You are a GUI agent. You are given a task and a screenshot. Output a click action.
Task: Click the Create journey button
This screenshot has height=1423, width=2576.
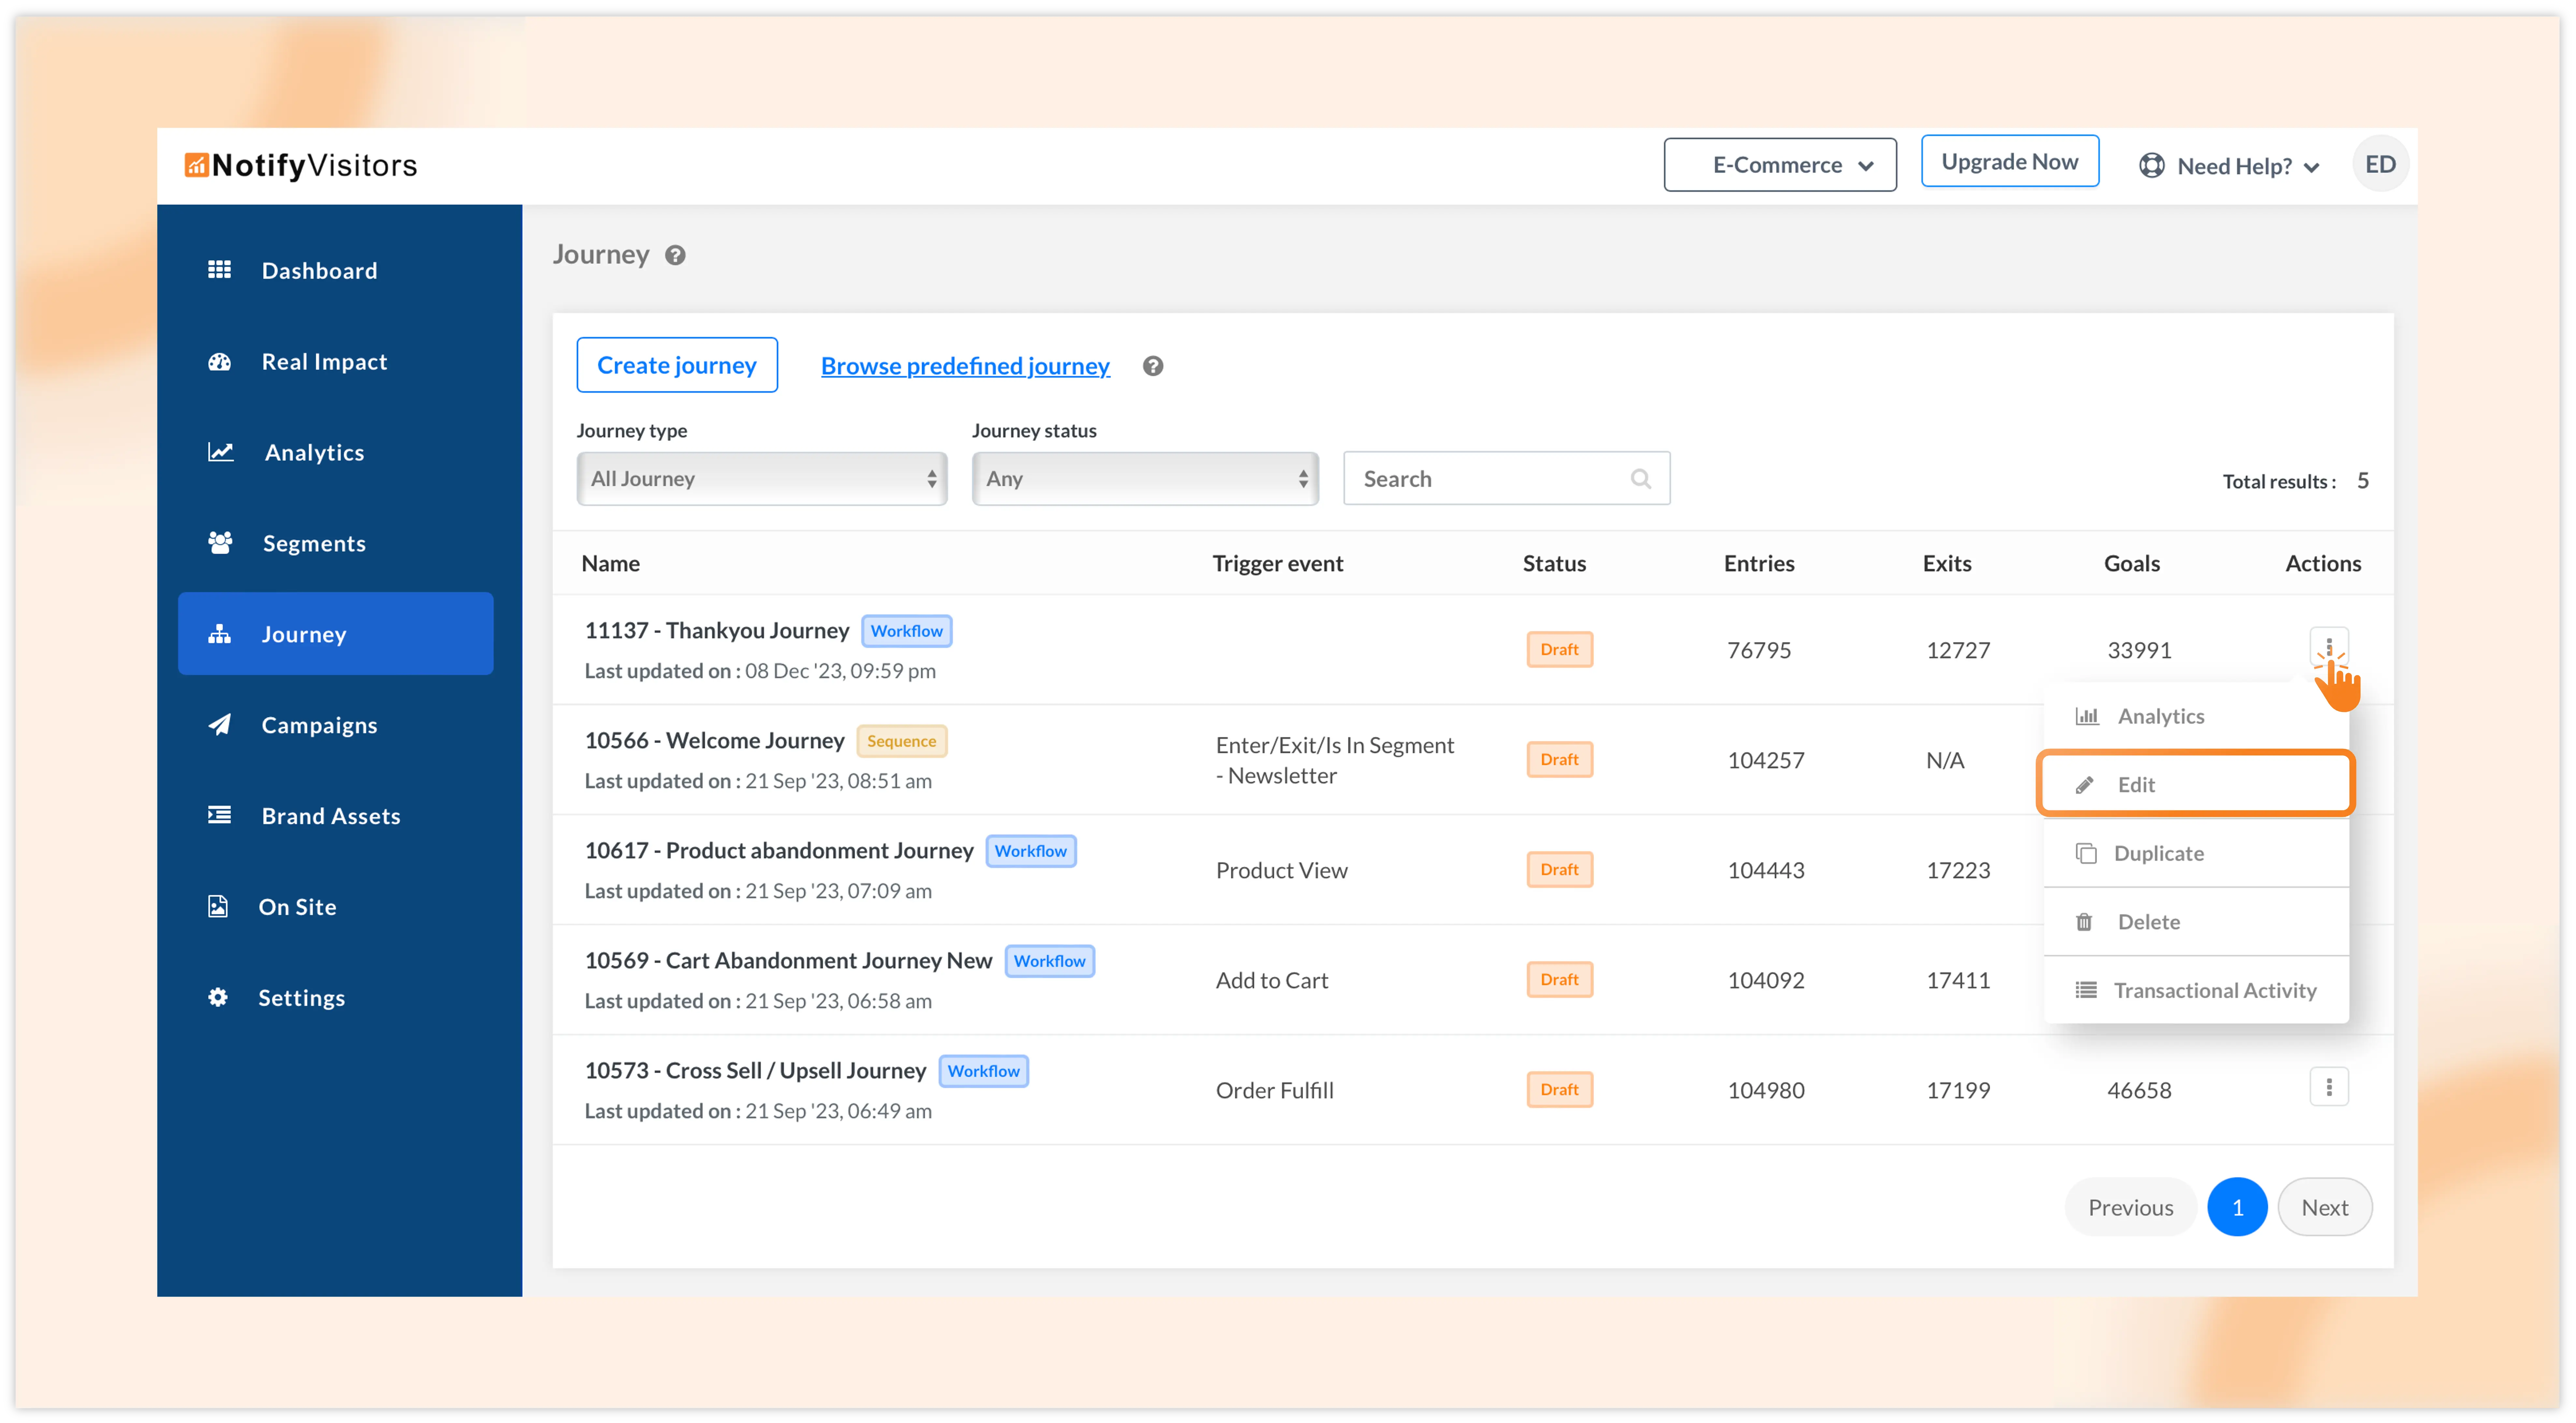677,365
